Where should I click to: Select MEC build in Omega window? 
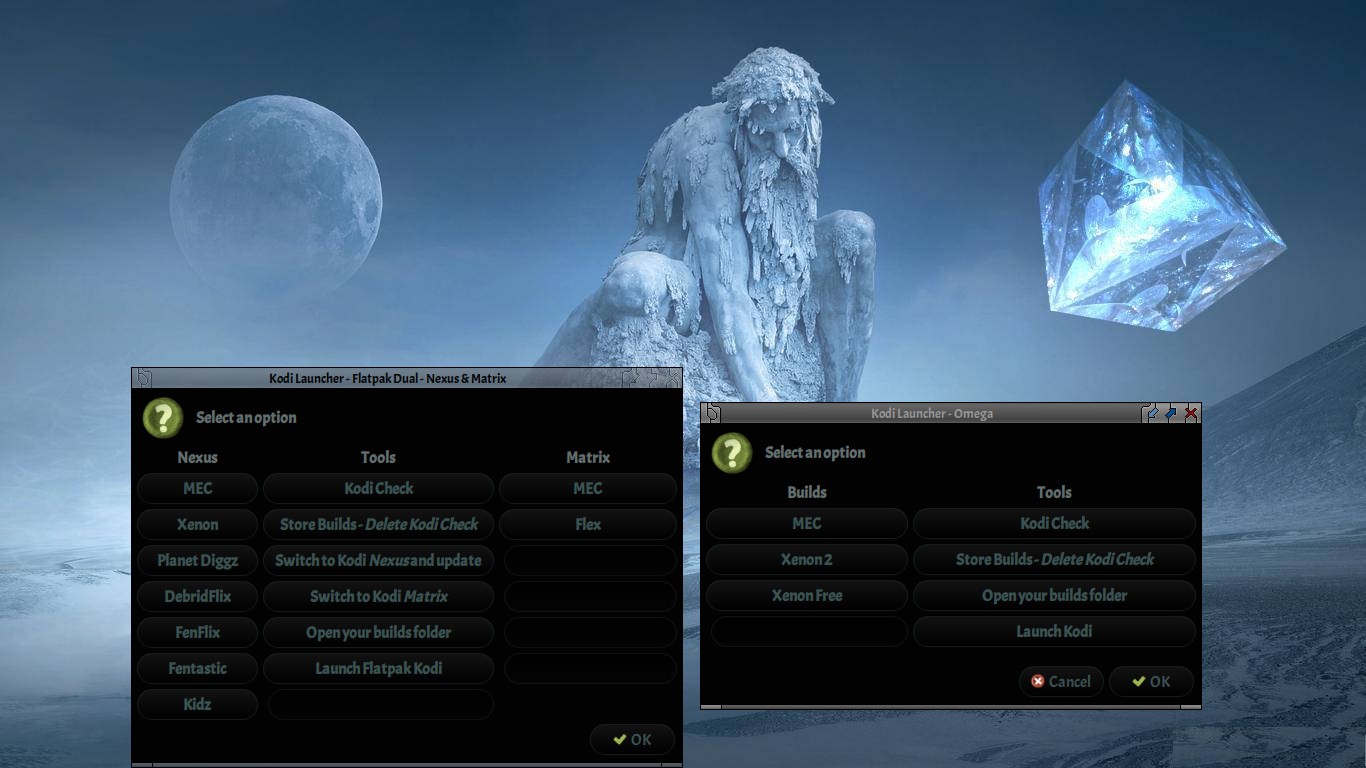coord(807,523)
